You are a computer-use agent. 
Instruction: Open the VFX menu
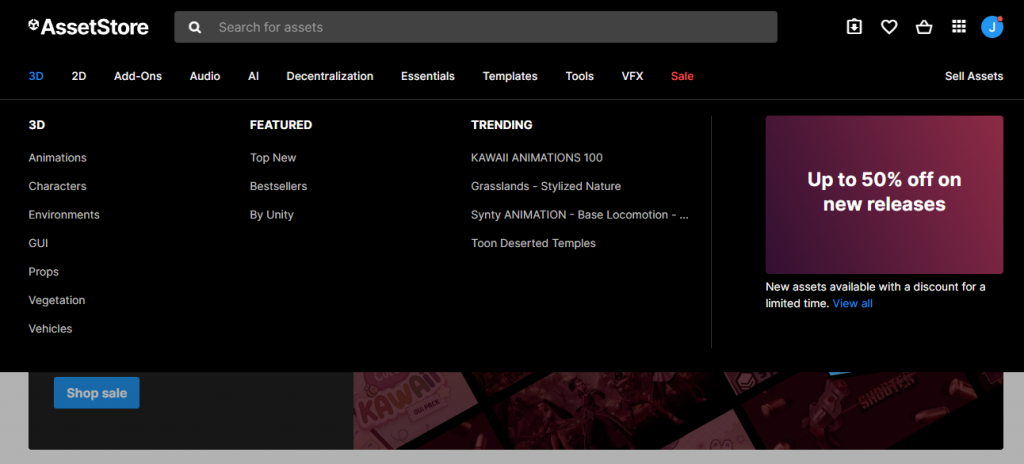(632, 76)
